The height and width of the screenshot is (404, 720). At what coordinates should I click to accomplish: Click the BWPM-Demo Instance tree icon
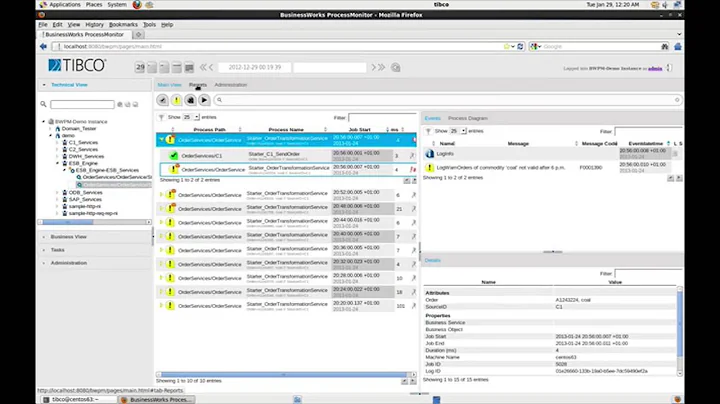pyautogui.click(x=51, y=122)
